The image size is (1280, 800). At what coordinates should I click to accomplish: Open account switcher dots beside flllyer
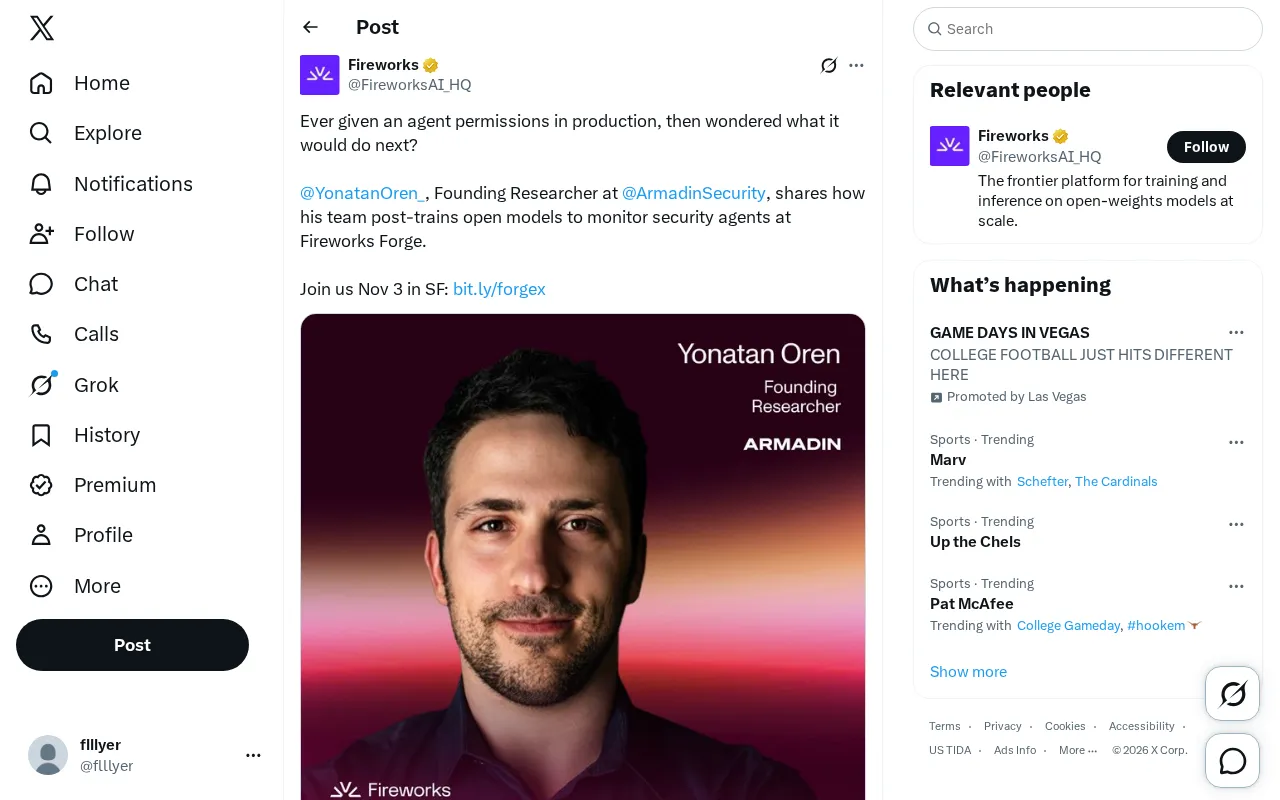tap(253, 755)
